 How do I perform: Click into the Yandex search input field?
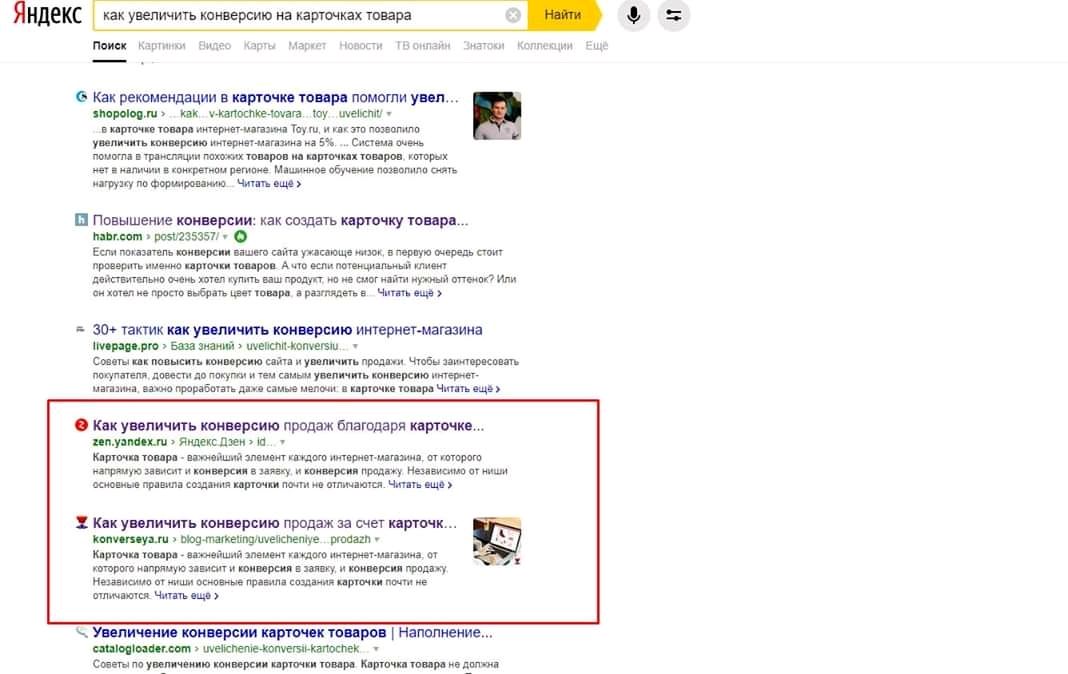(x=300, y=15)
